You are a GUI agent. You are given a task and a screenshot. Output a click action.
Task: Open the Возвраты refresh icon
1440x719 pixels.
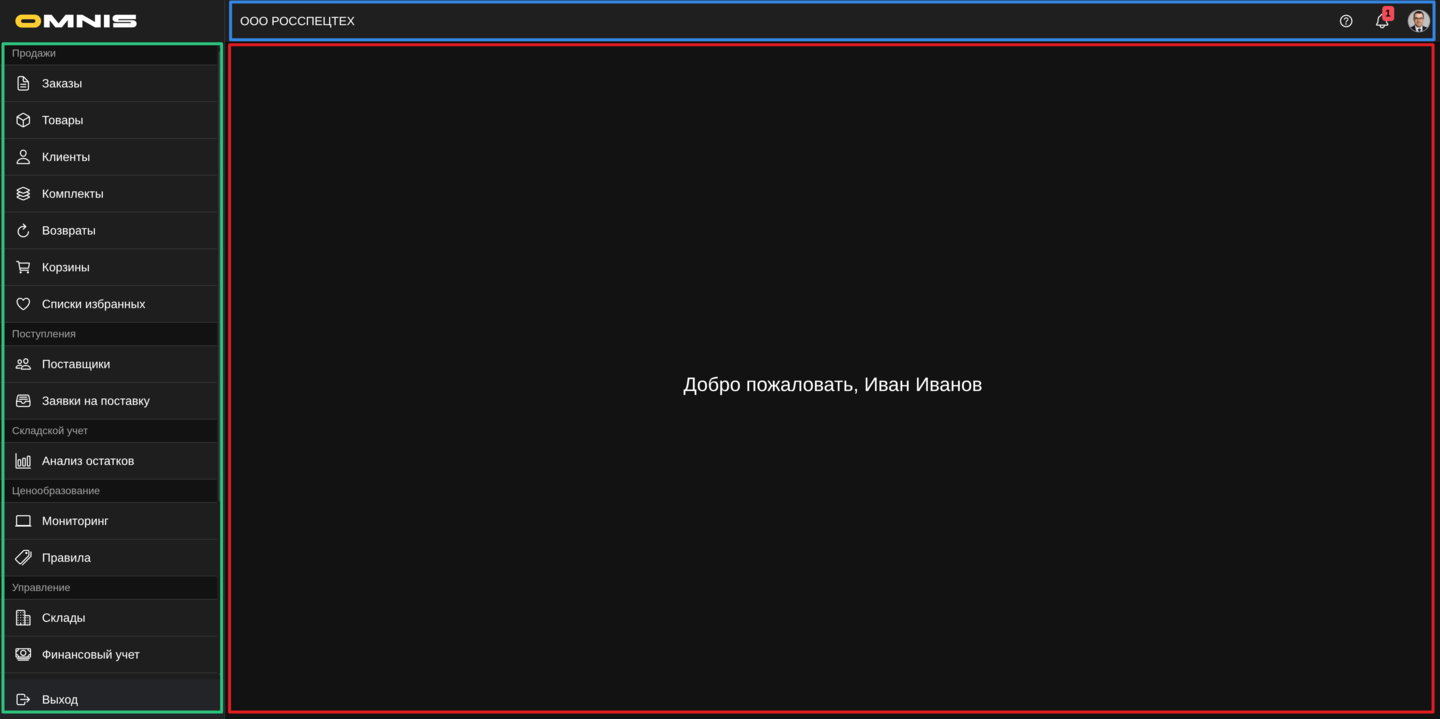(23, 231)
